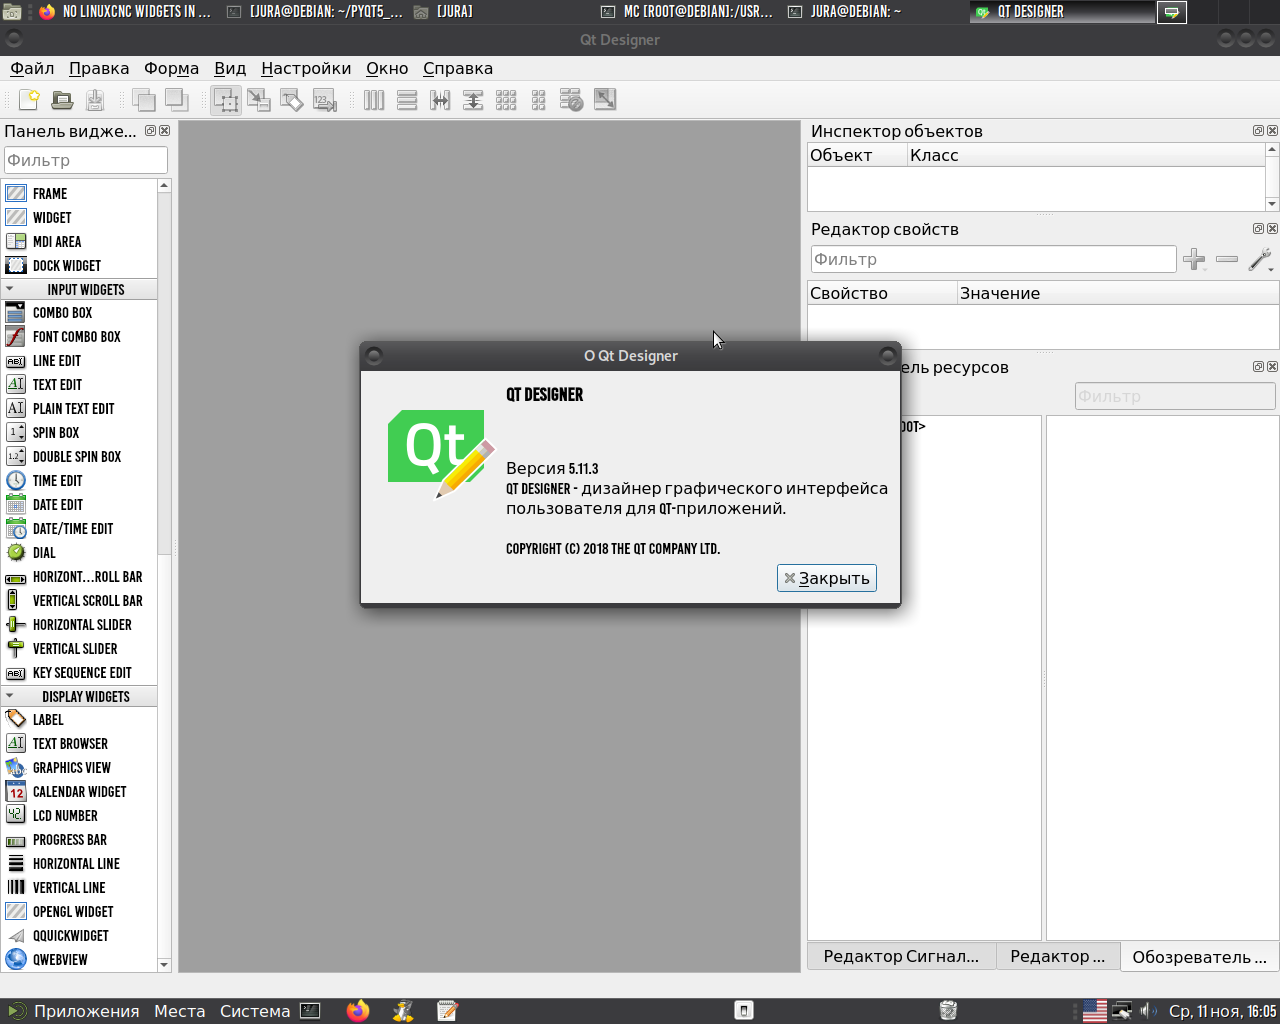Focus the widget panel Фильтр field

[x=86, y=160]
